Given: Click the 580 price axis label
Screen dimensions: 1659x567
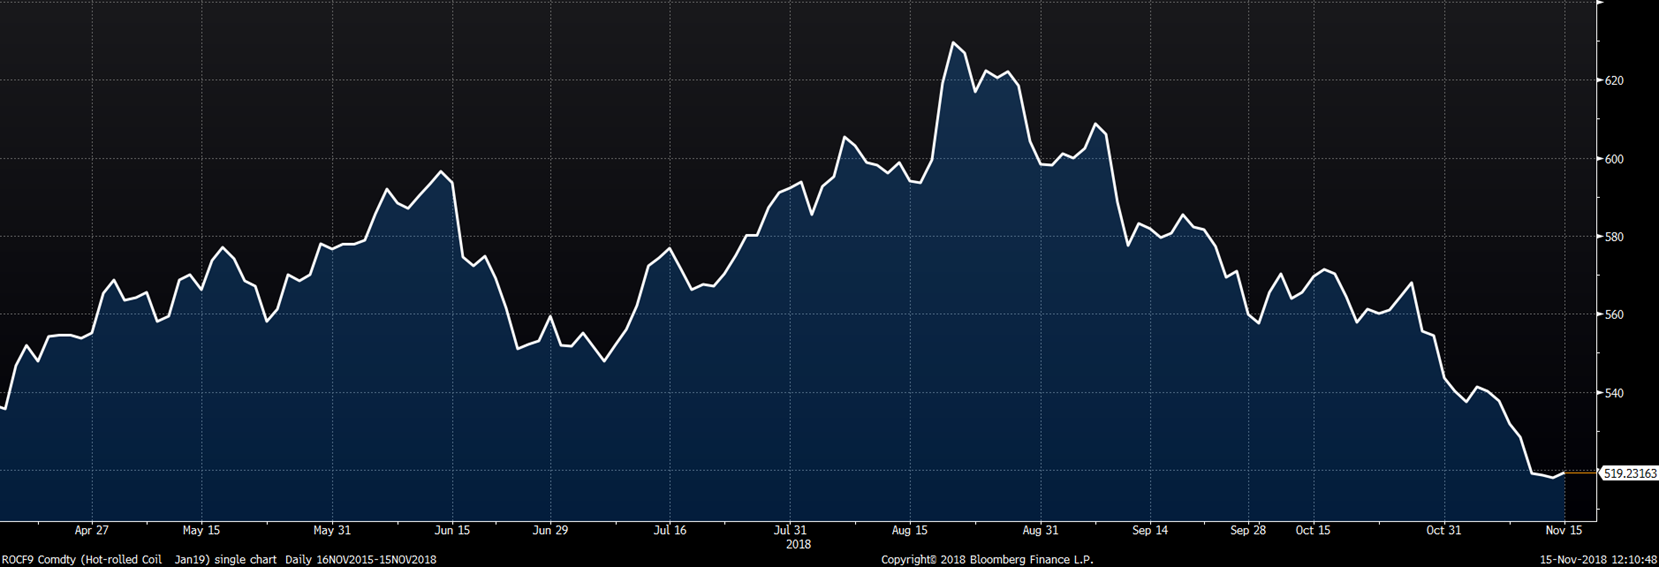Looking at the screenshot, I should coord(1614,237).
